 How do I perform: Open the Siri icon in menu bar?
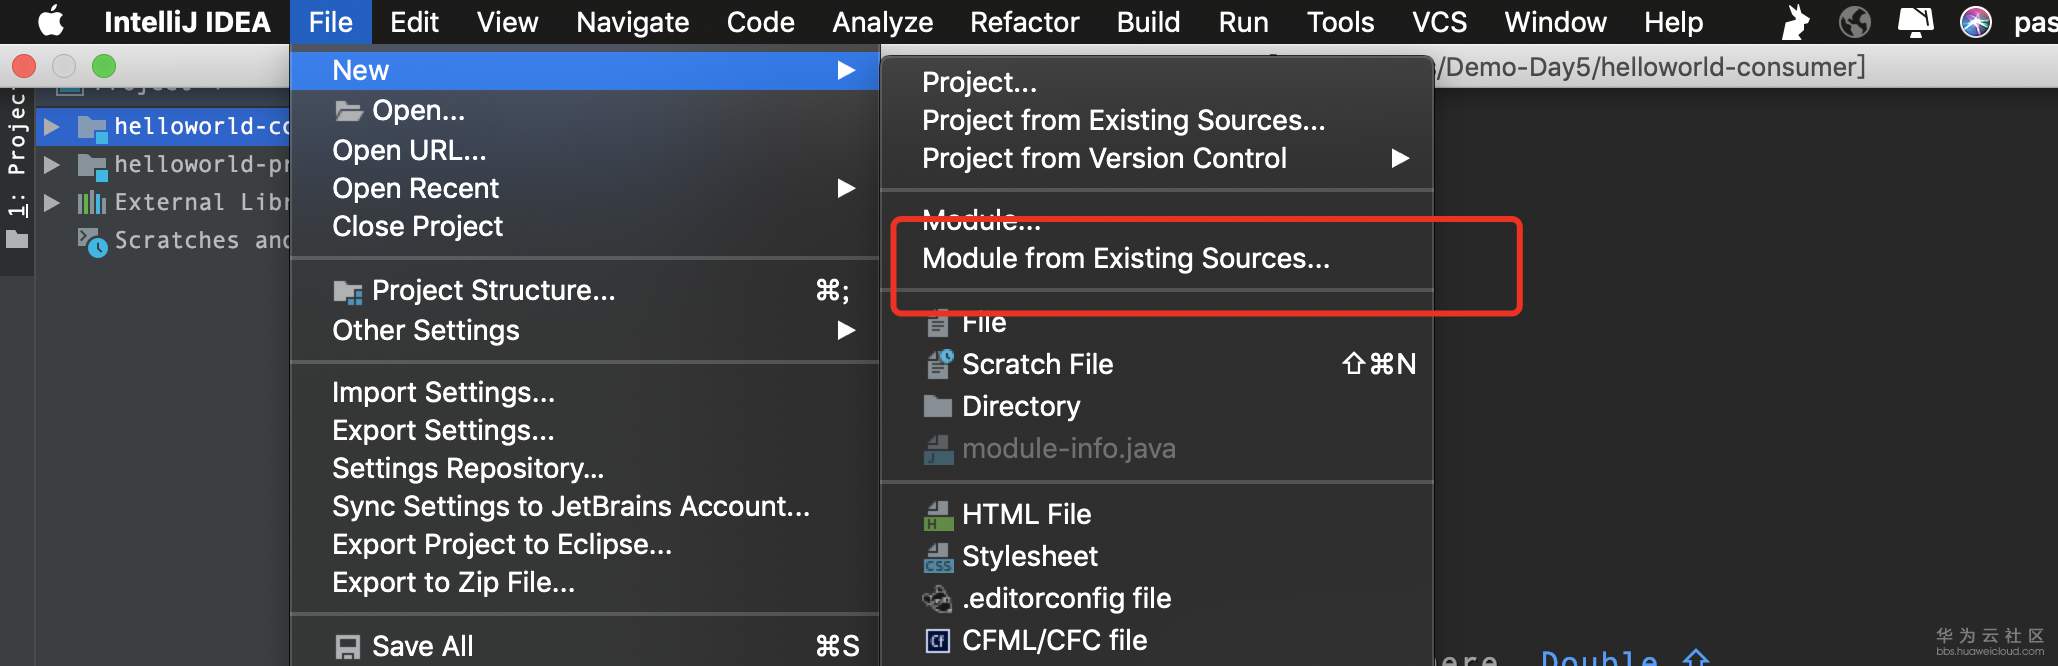pyautogui.click(x=1975, y=22)
